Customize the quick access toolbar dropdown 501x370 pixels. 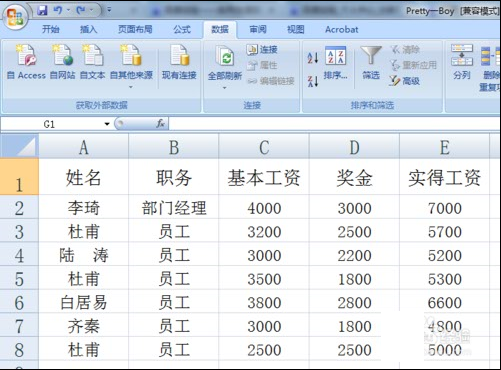[x=109, y=10]
